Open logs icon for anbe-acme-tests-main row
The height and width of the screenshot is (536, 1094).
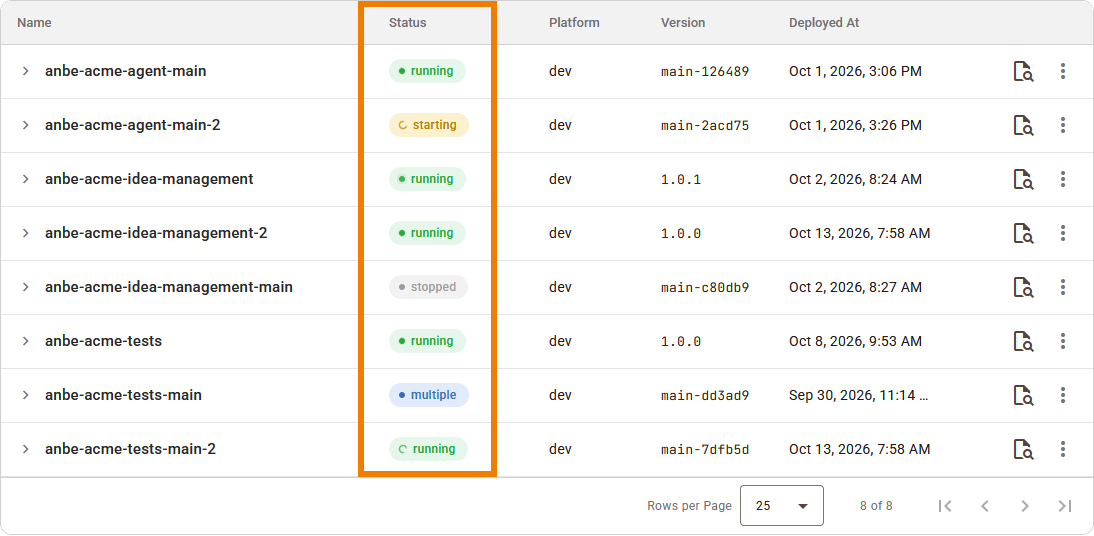[x=1023, y=395]
